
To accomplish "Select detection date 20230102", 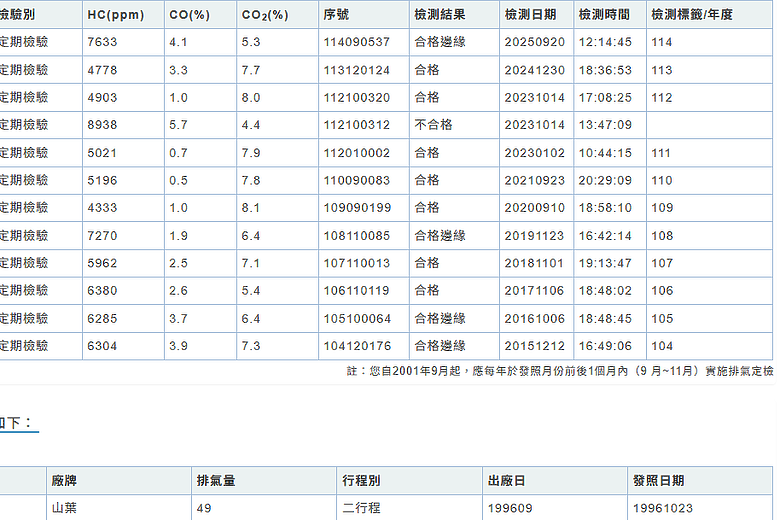I will click(x=535, y=153).
